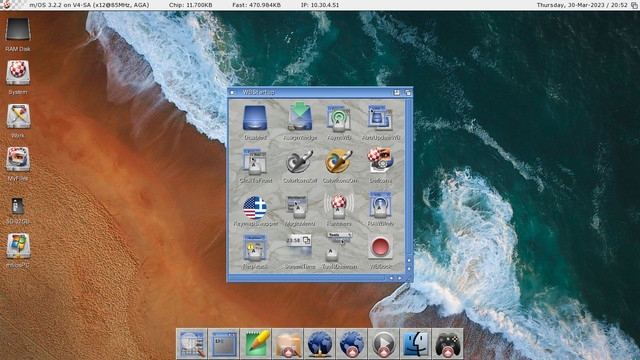Select the DefIcons icon
The image size is (640, 360).
(380, 161)
